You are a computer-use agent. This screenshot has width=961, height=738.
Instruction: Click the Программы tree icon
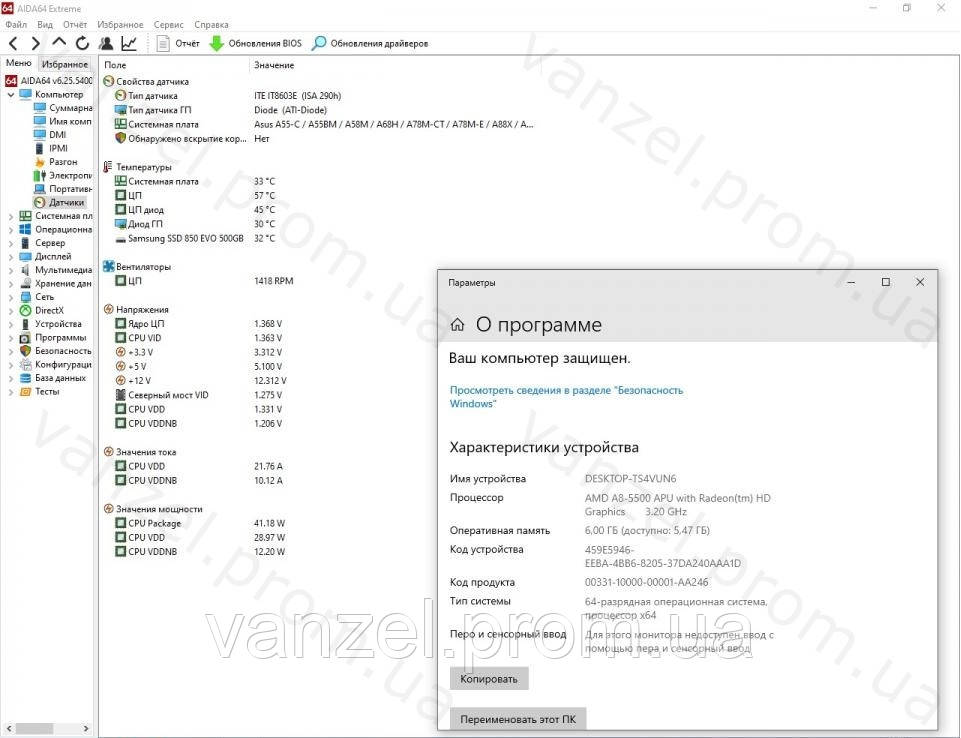[25, 337]
